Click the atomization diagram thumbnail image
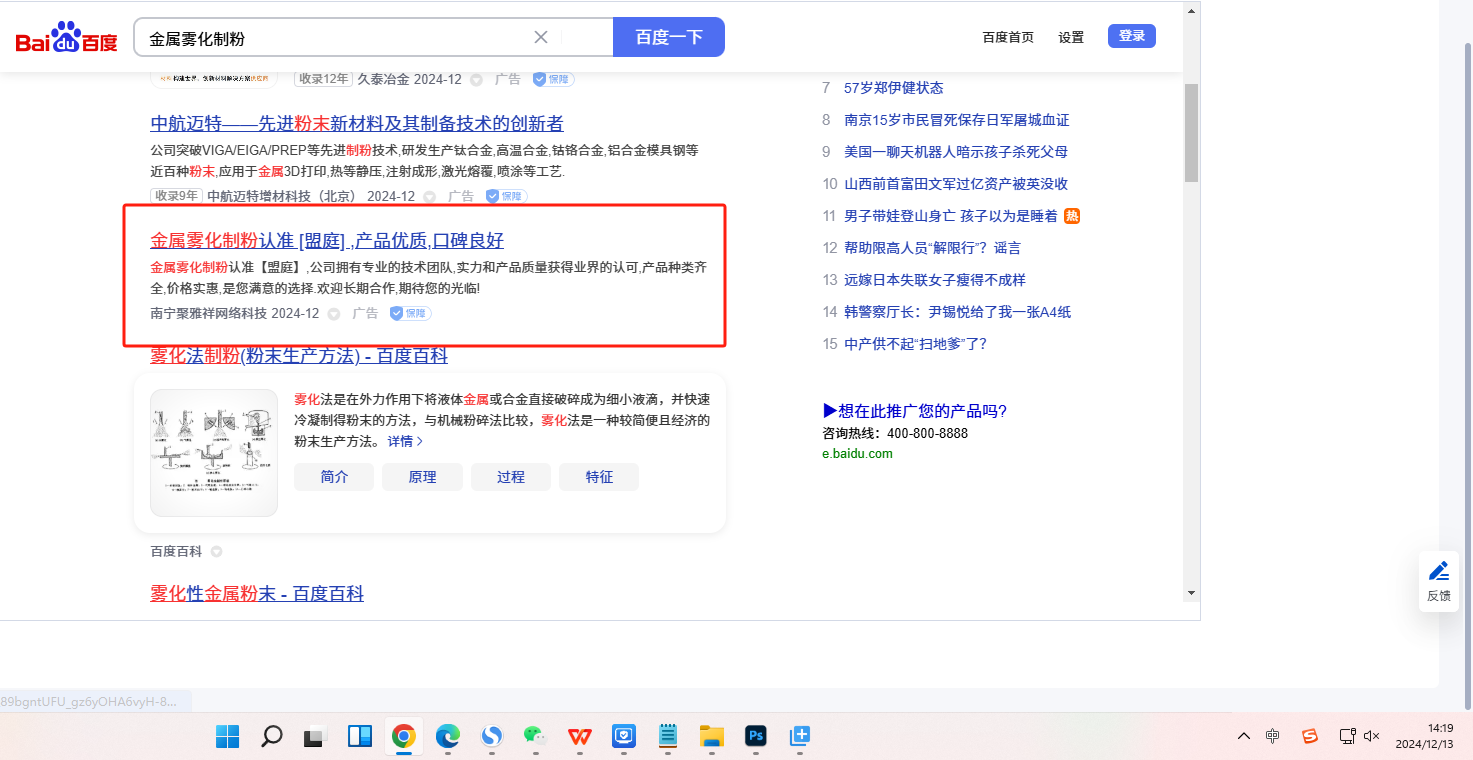This screenshot has height=760, width=1473. (x=214, y=452)
